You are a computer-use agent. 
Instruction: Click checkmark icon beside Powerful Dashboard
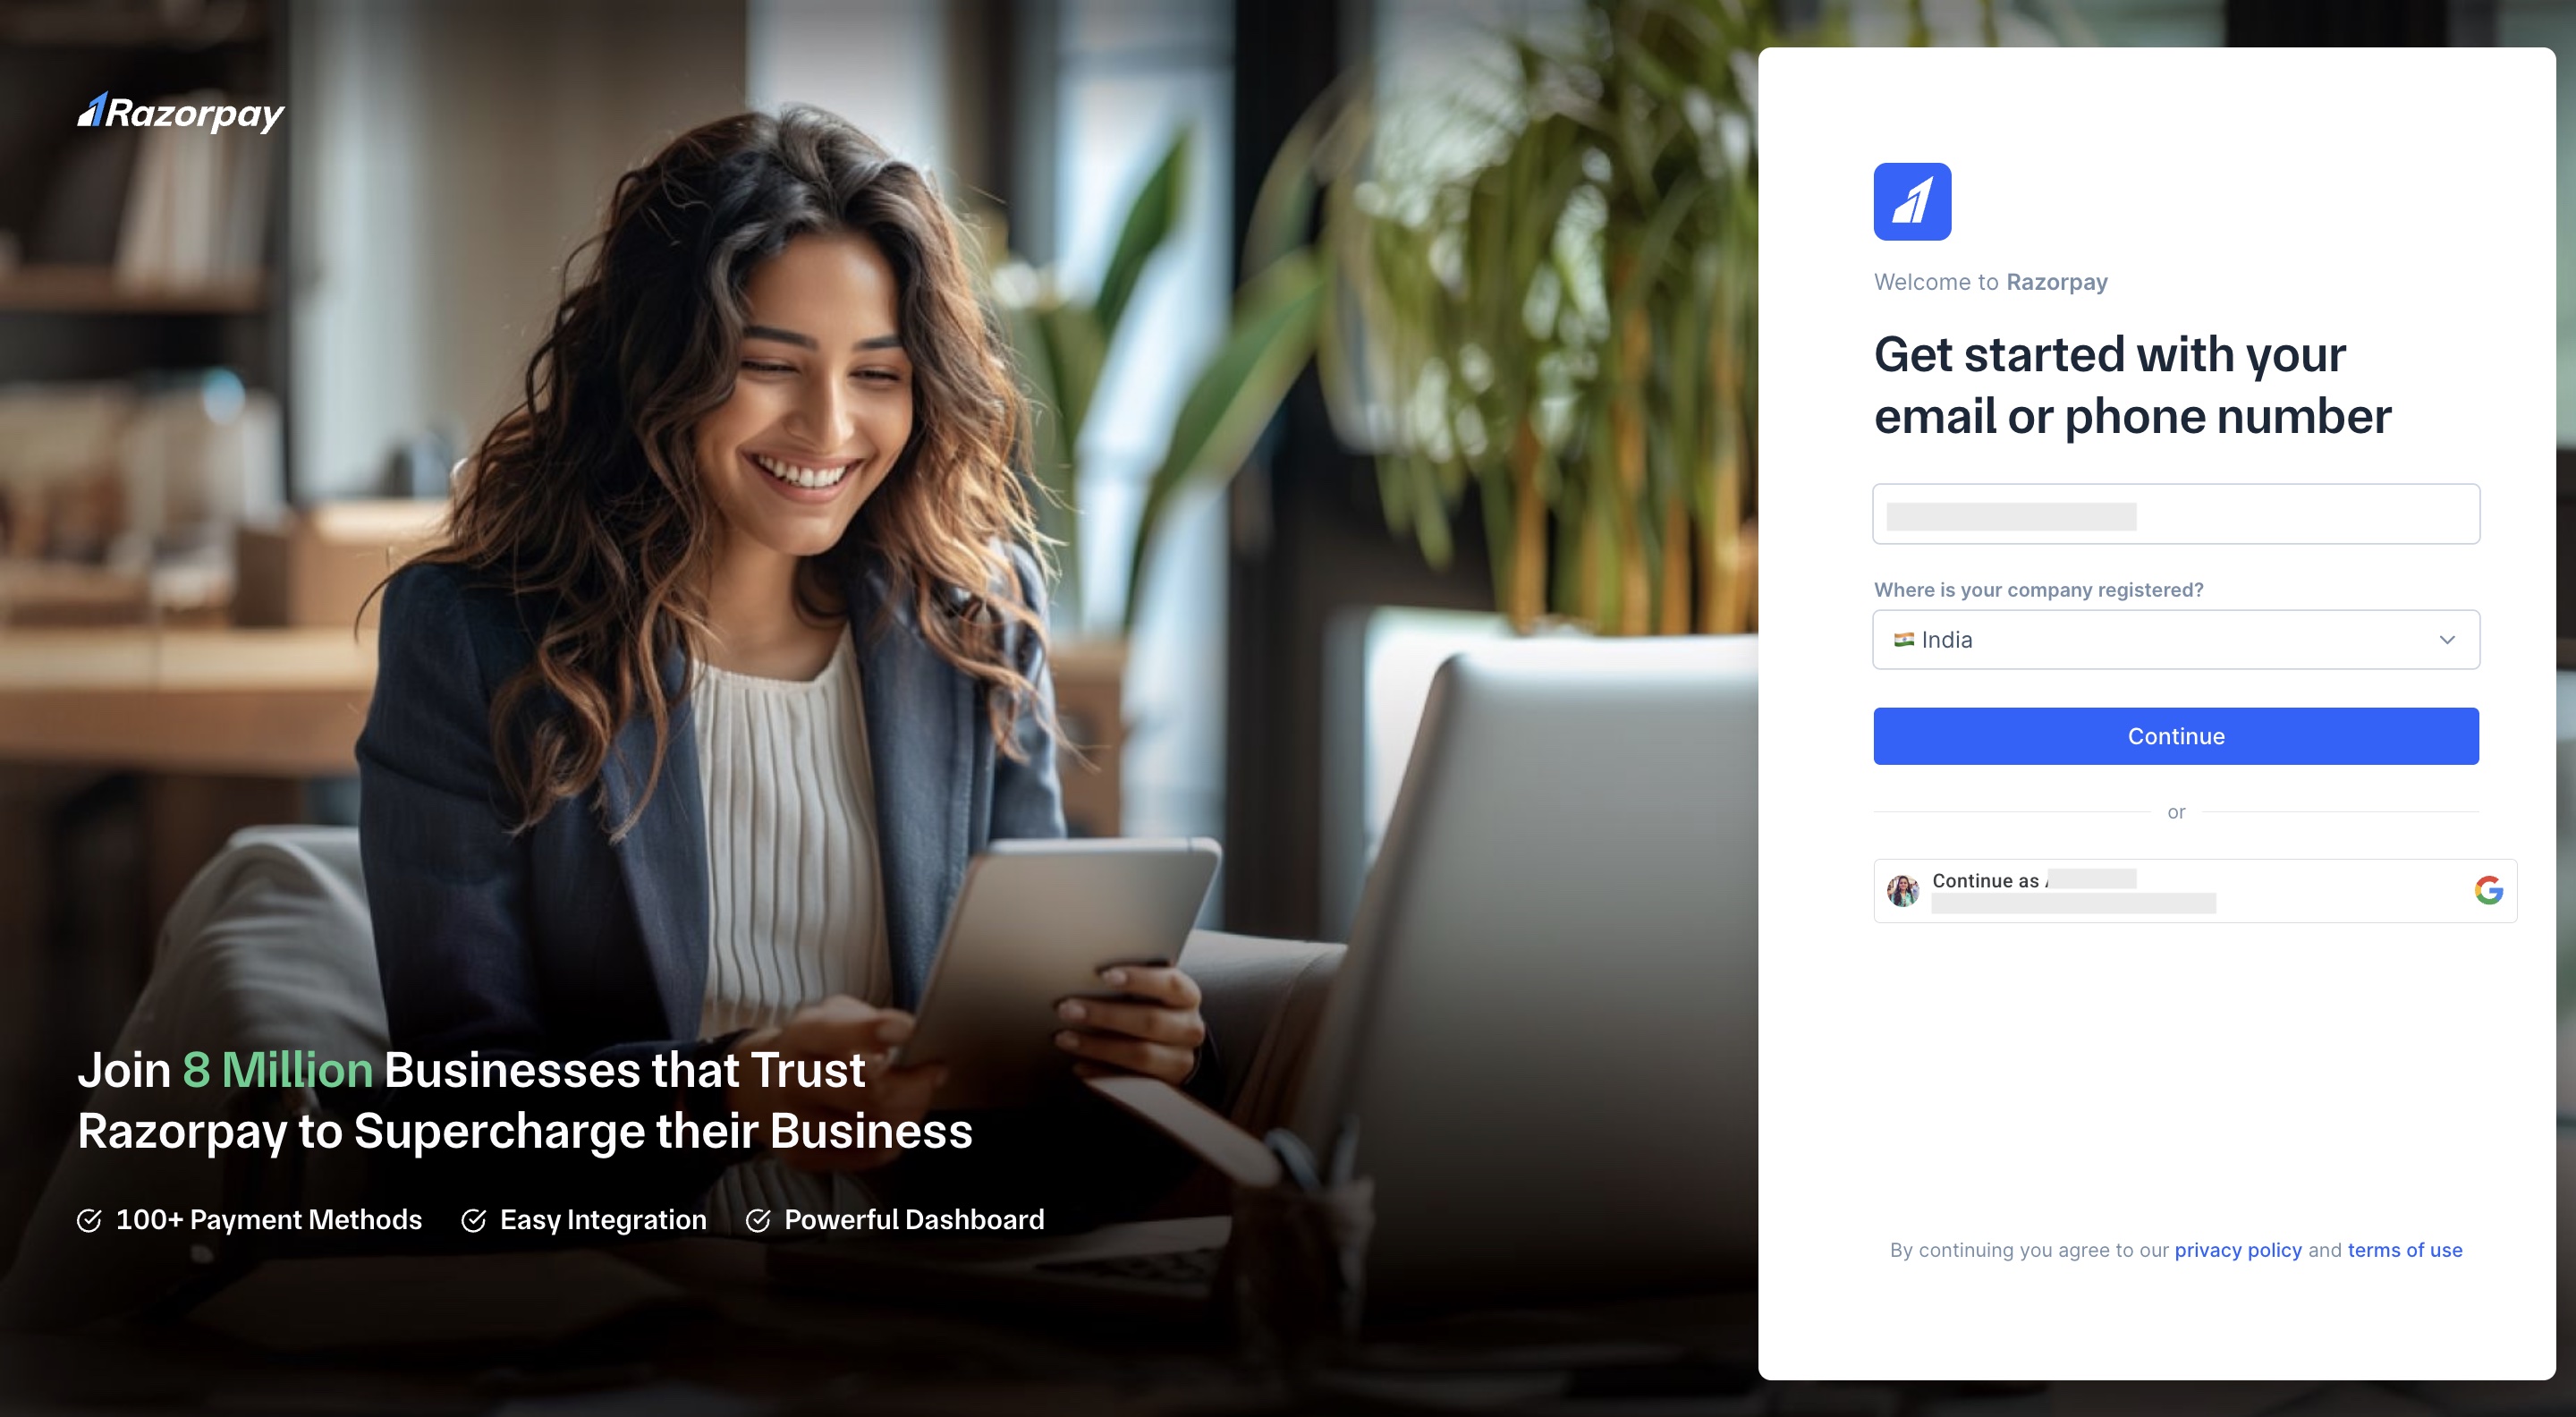point(758,1220)
